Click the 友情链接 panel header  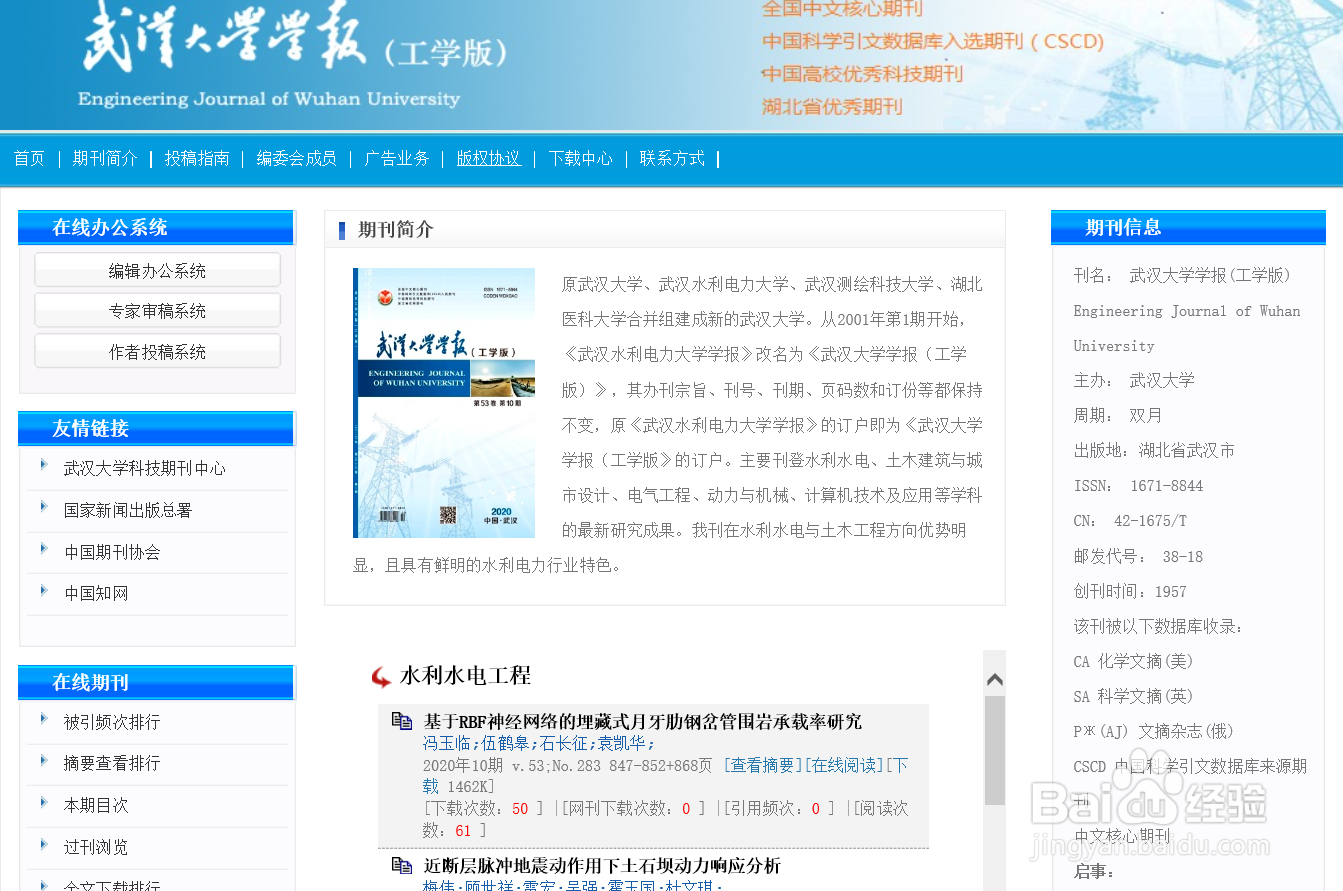[x=157, y=428]
